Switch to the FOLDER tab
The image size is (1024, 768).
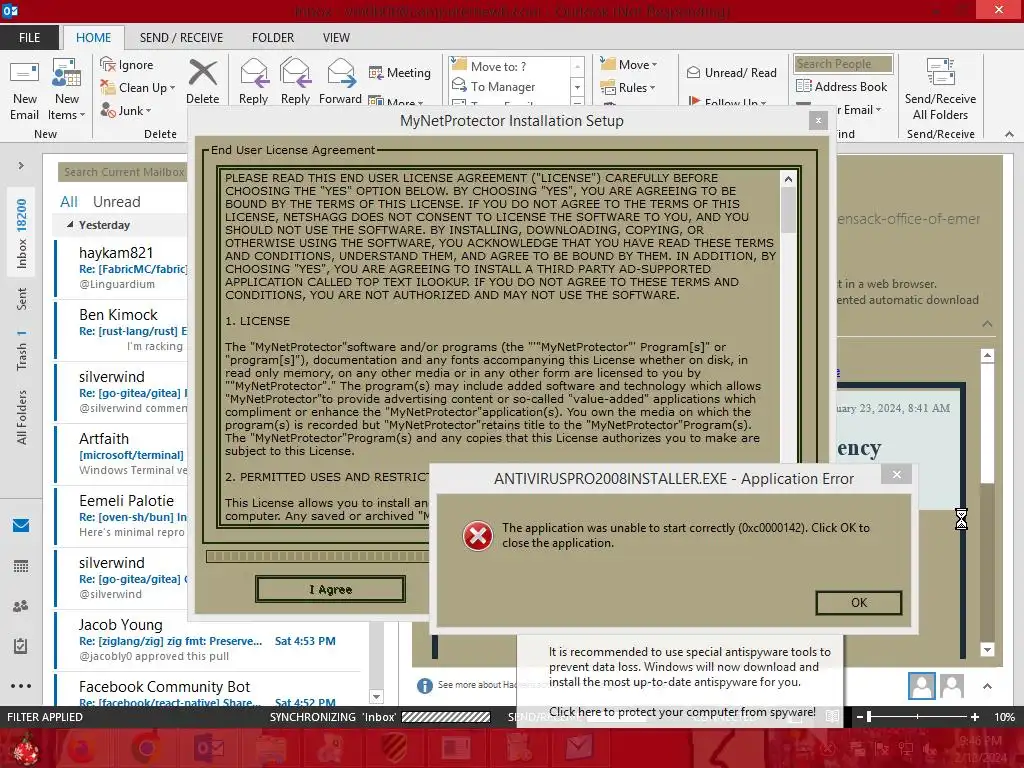(273, 38)
